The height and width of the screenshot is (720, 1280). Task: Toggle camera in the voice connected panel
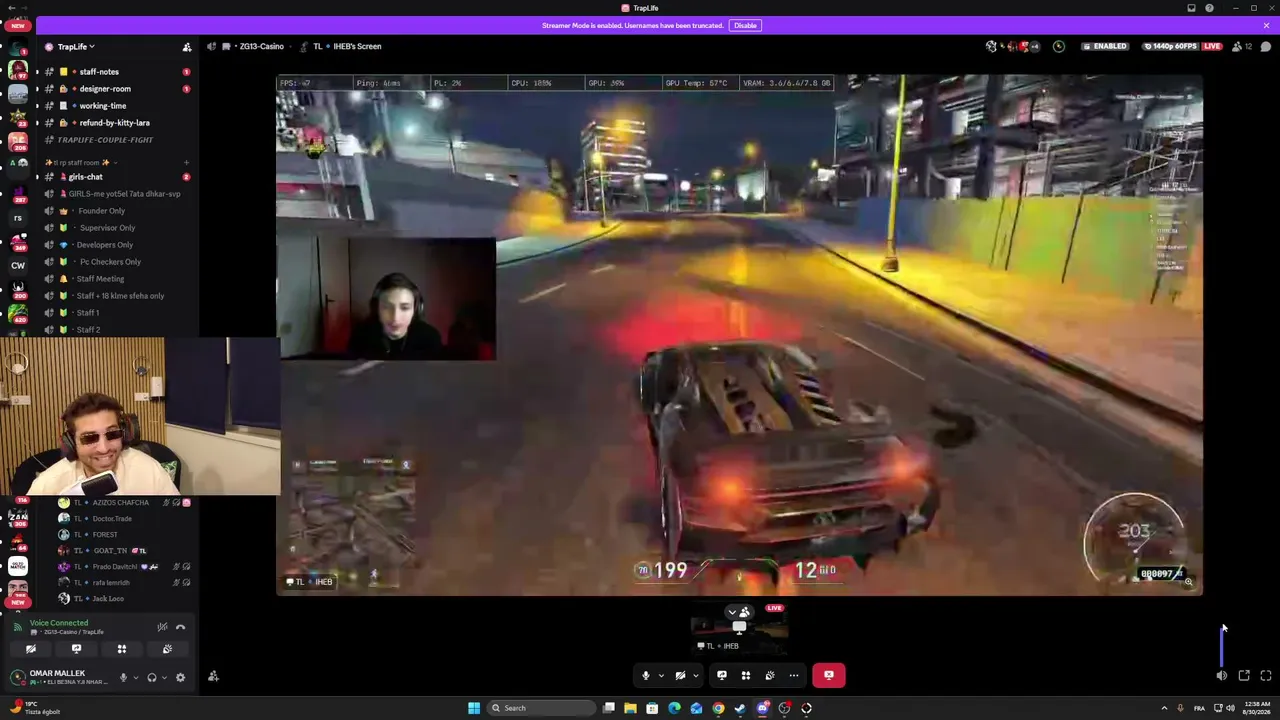[x=31, y=649]
